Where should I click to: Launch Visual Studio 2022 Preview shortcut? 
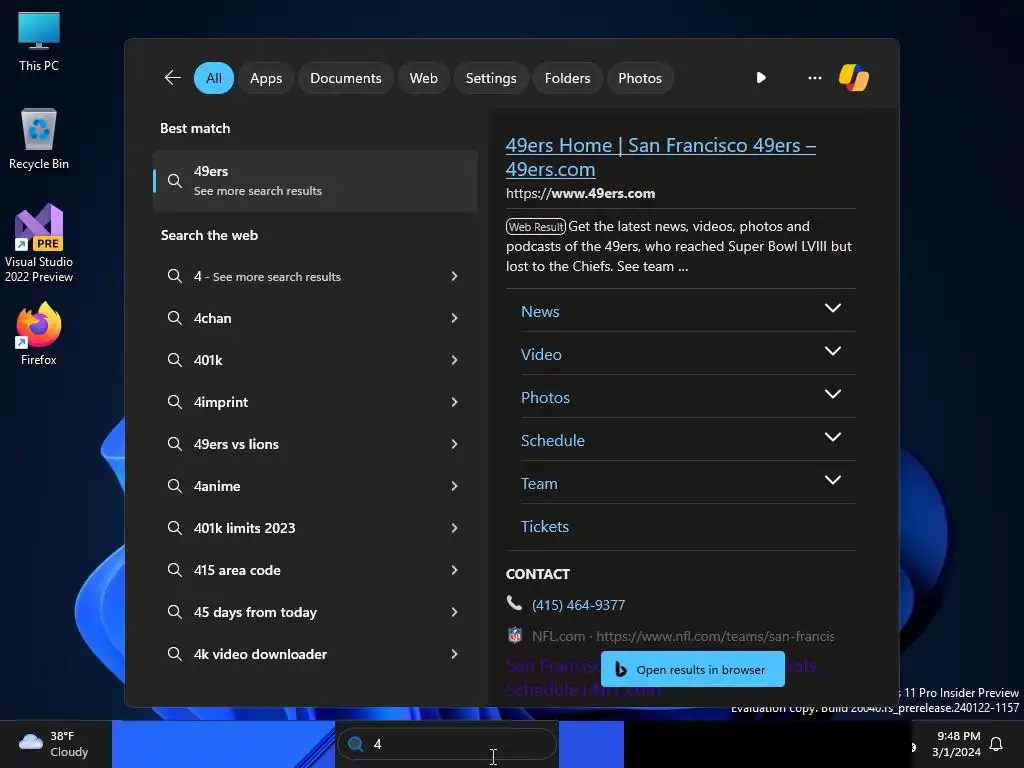point(39,244)
